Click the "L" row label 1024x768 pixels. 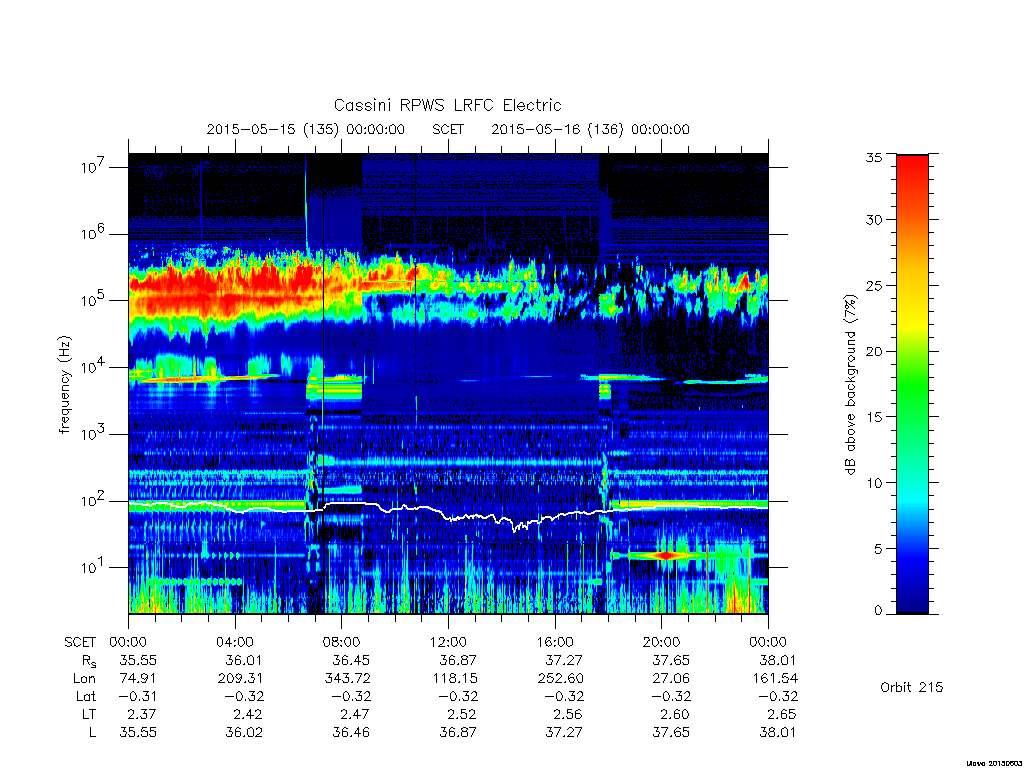tap(92, 732)
